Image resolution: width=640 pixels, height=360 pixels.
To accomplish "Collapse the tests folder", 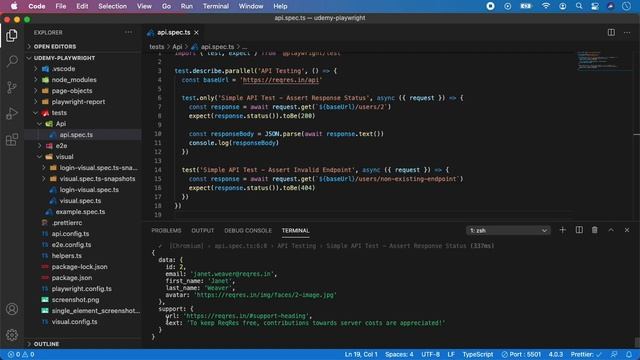I will pyautogui.click(x=59, y=113).
